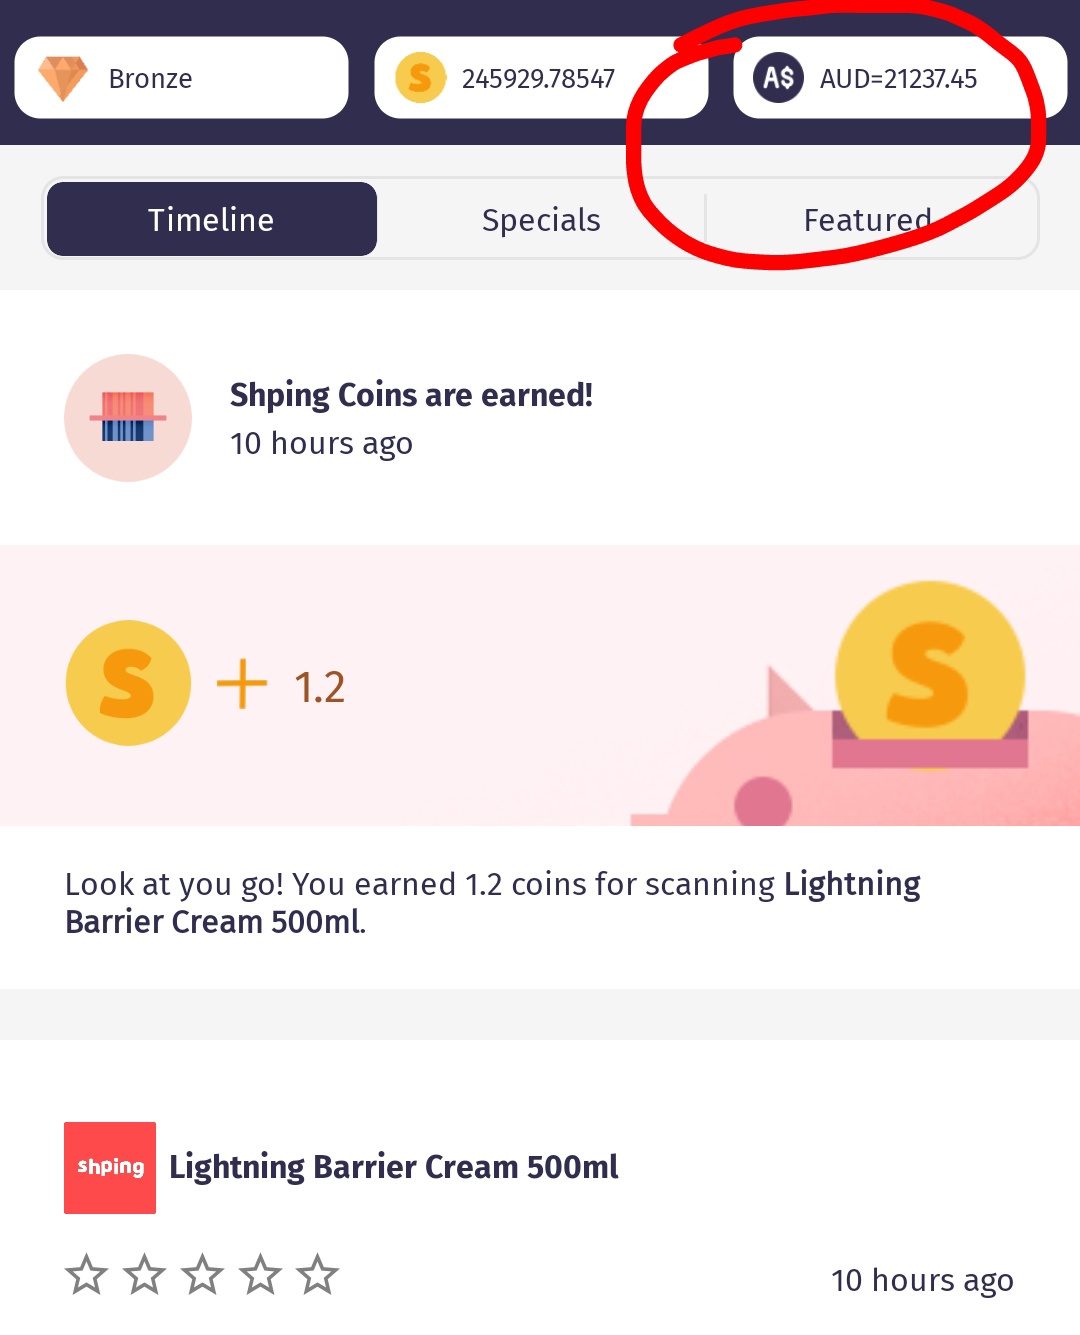Select the Timeline tab
Image resolution: width=1080 pixels, height=1335 pixels.
[x=211, y=219]
